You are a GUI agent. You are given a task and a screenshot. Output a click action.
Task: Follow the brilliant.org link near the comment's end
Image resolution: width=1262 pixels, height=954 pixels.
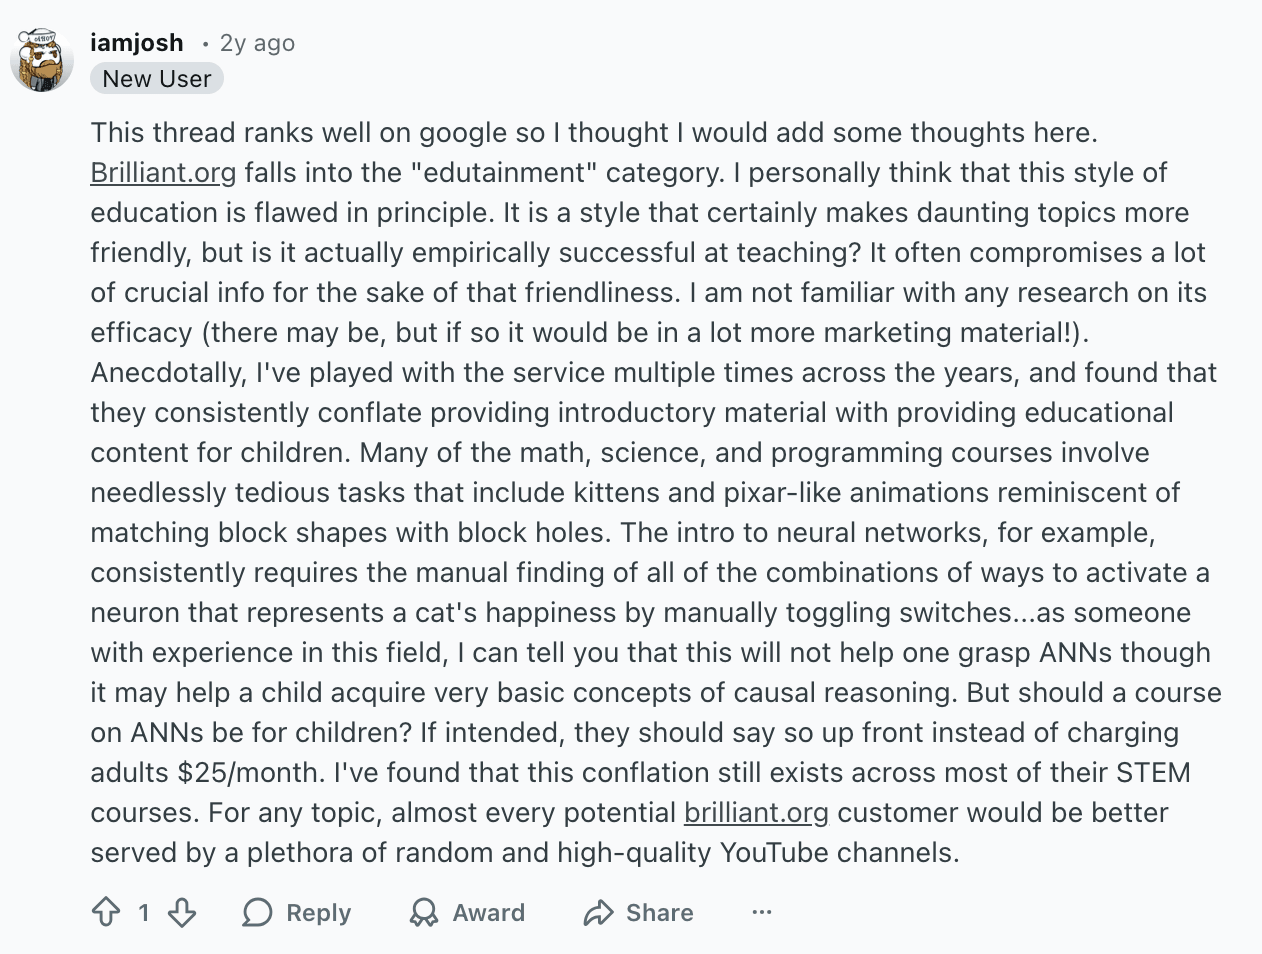[x=755, y=812]
